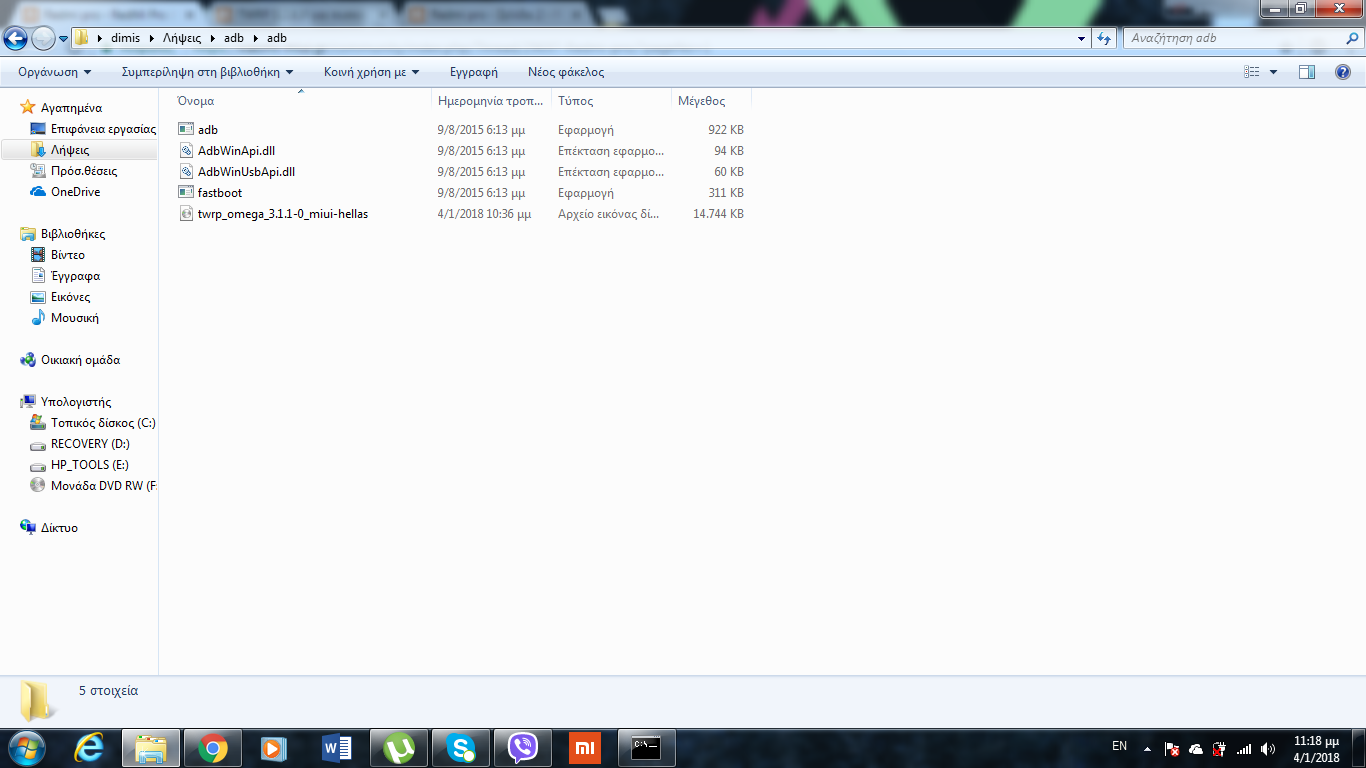The image size is (1366, 768).
Task: Open Action Center flag in the tray
Action: coord(1172,749)
